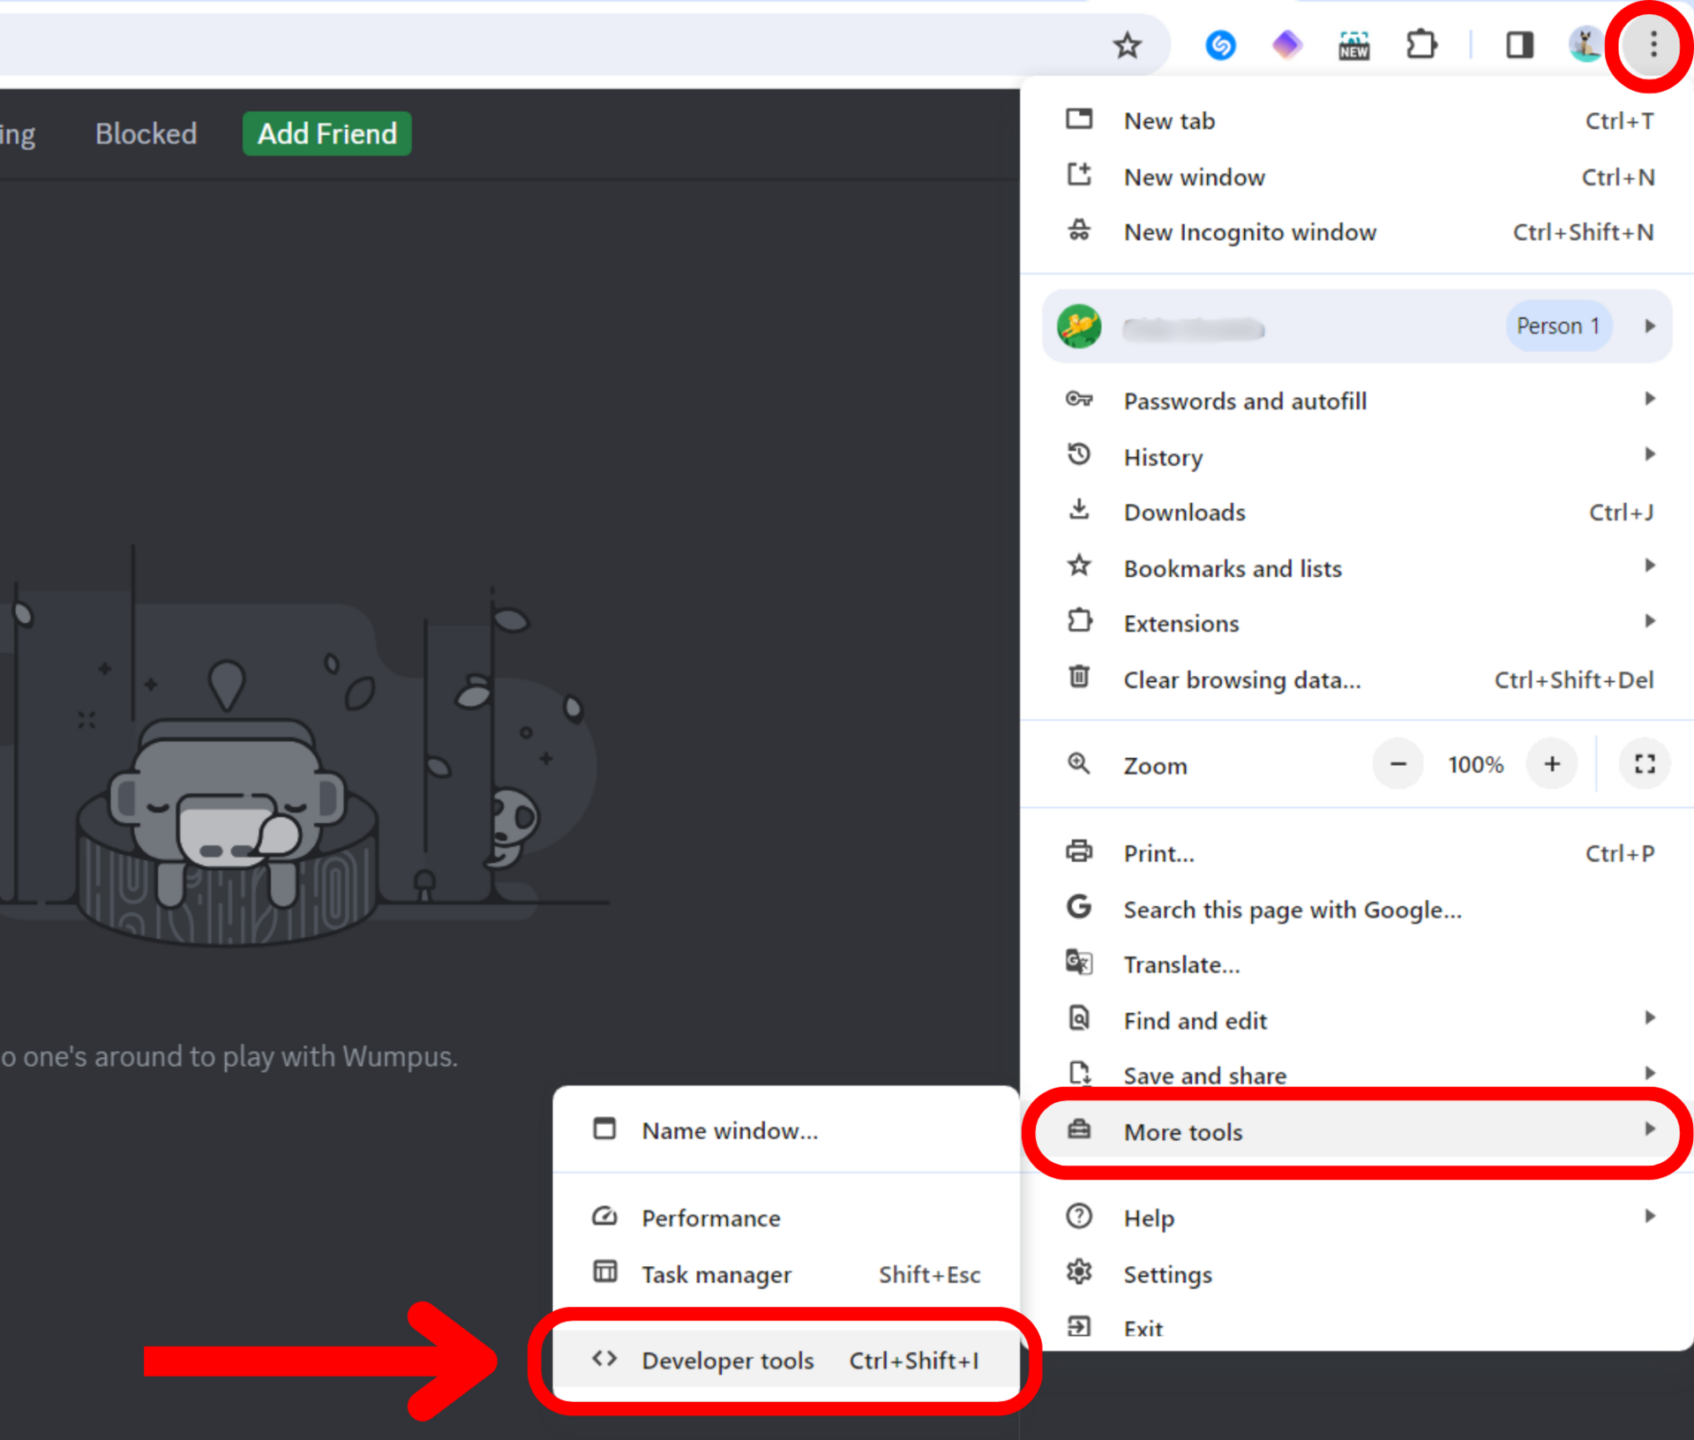Enter full screen via the zoom fullscreen icon
The image size is (1694, 1440).
click(x=1644, y=764)
